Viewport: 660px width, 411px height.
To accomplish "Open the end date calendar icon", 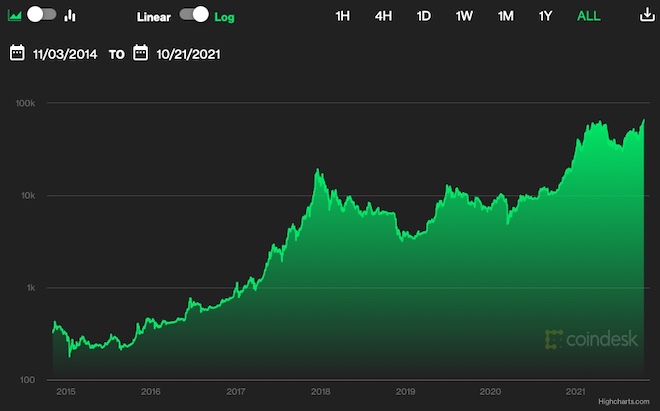I will (141, 53).
